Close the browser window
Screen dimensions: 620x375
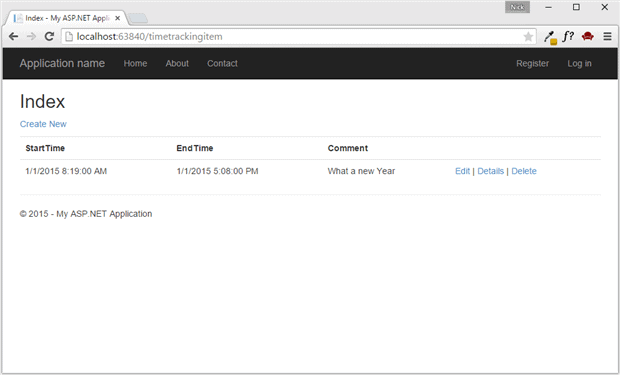pos(605,7)
